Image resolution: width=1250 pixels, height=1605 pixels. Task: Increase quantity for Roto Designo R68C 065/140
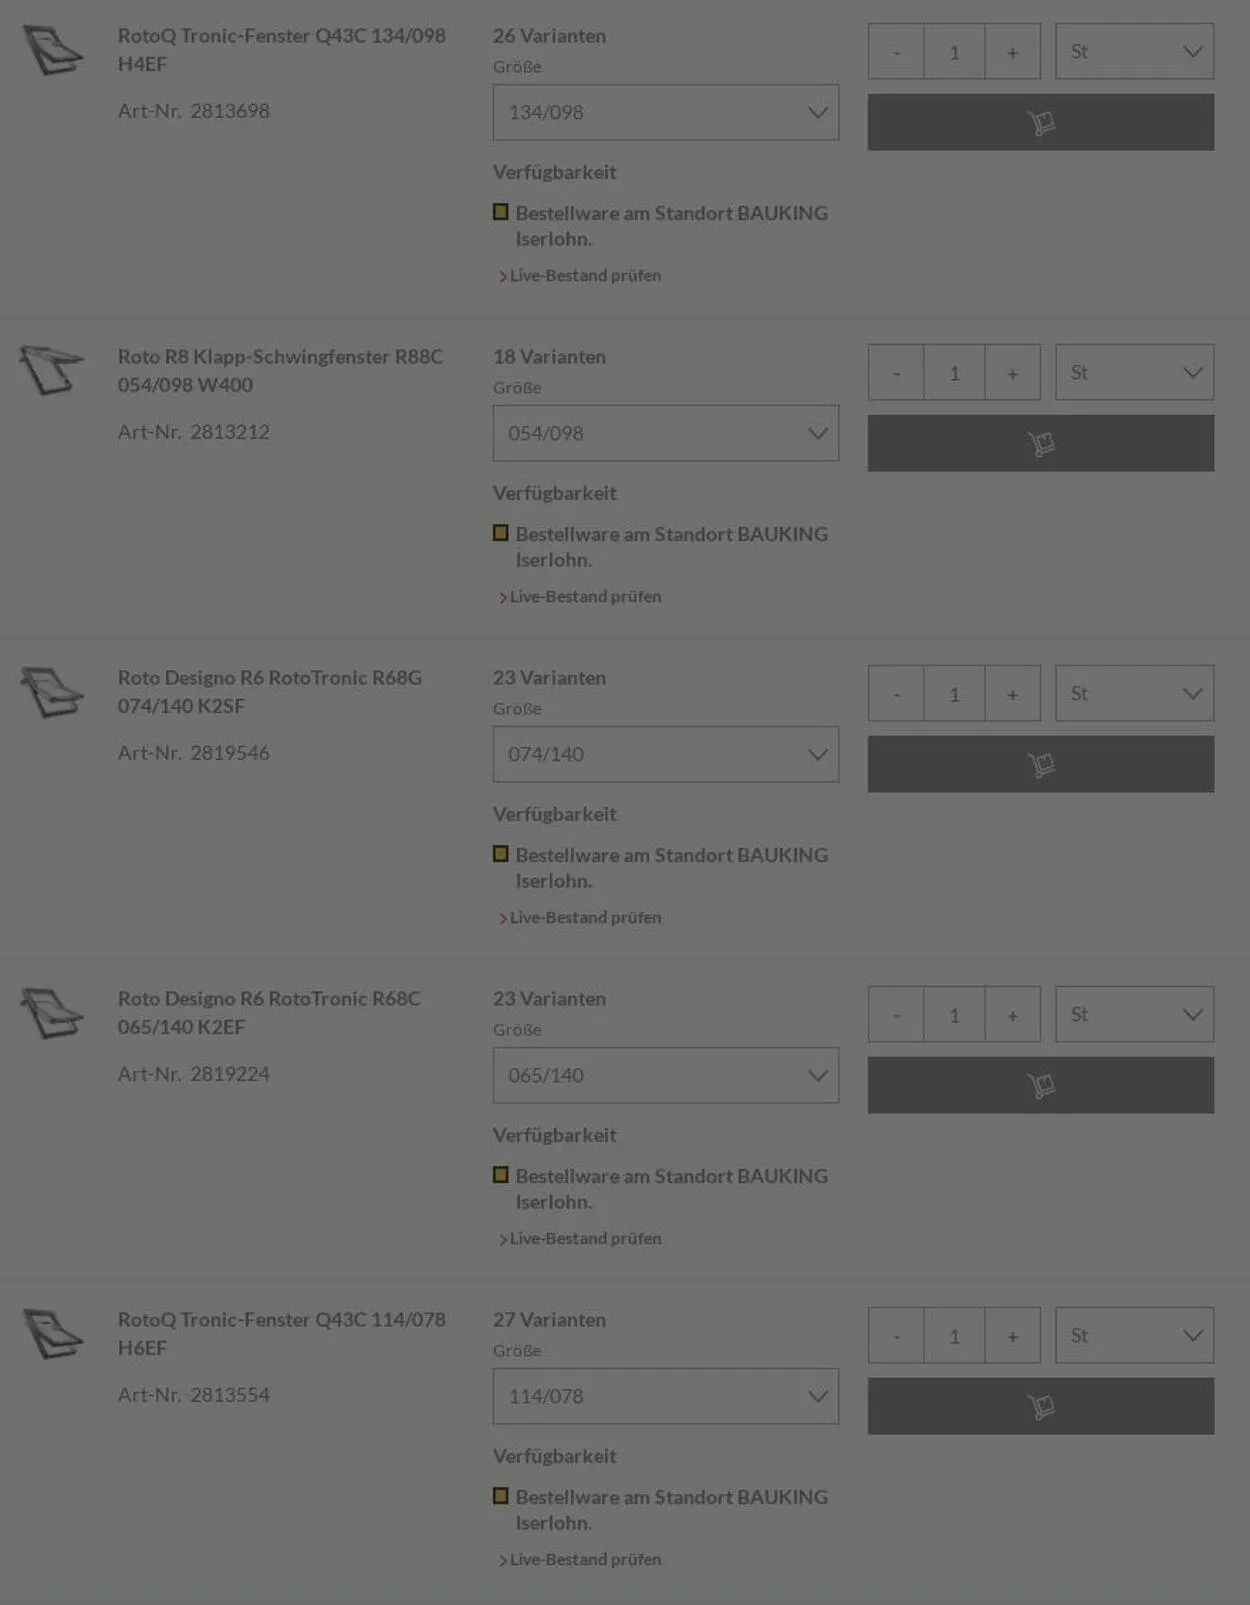(1012, 1015)
